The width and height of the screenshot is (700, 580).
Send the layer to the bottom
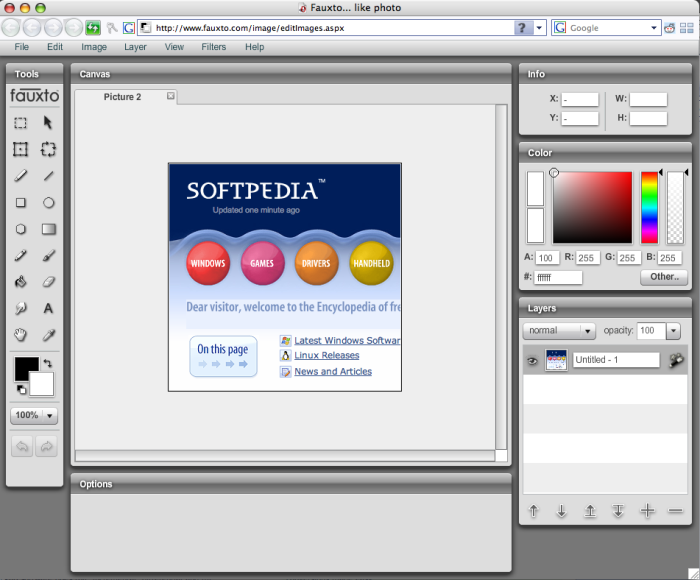pyautogui.click(x=618, y=510)
